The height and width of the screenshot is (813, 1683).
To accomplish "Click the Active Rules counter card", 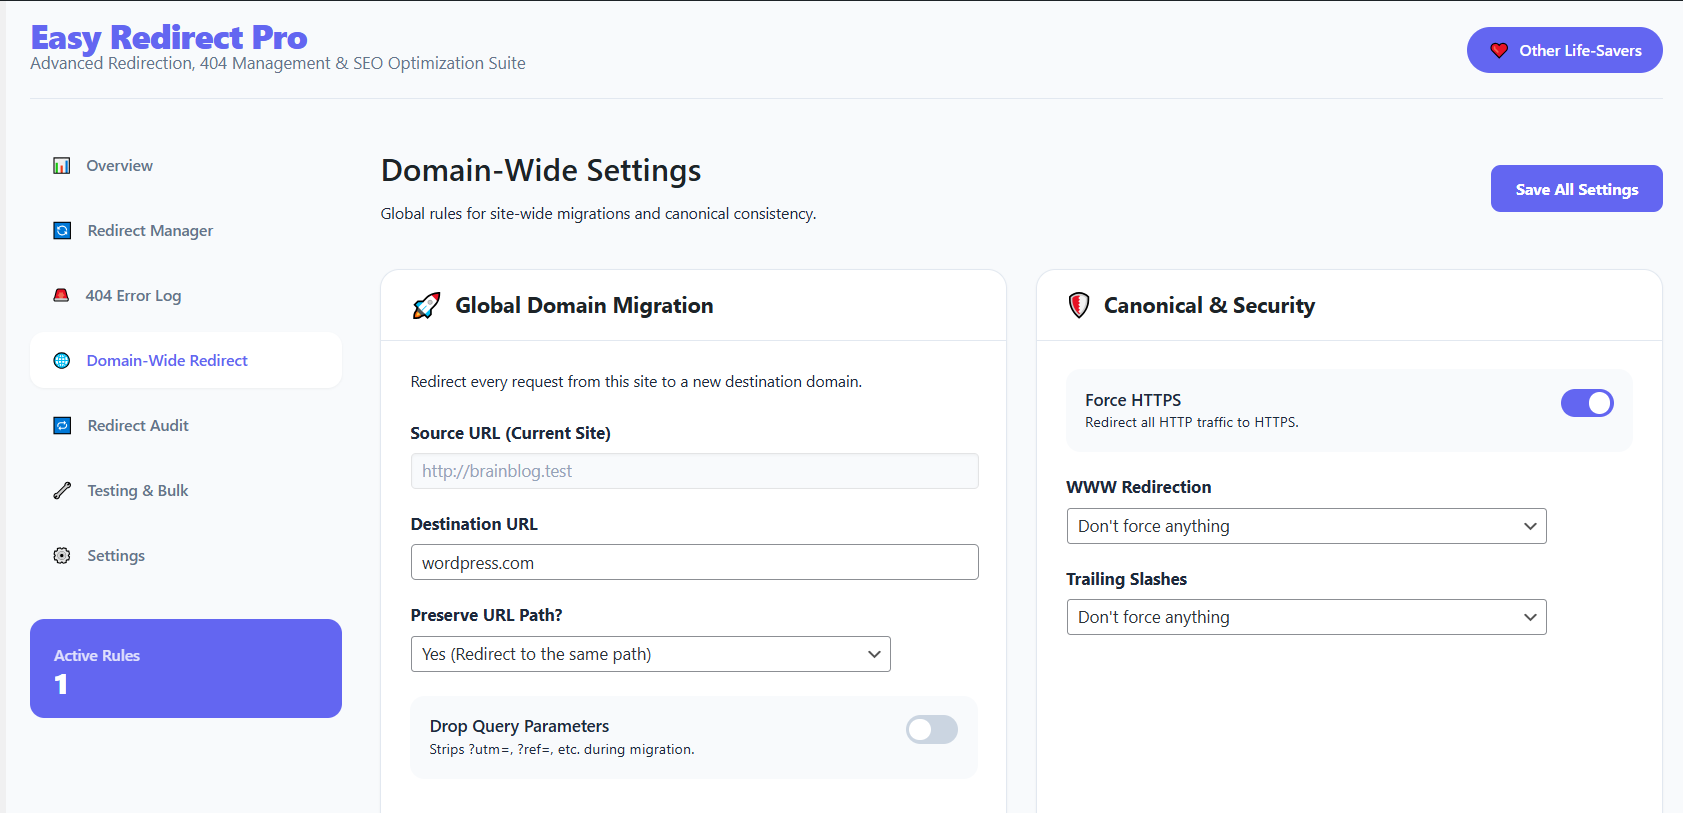I will [186, 668].
